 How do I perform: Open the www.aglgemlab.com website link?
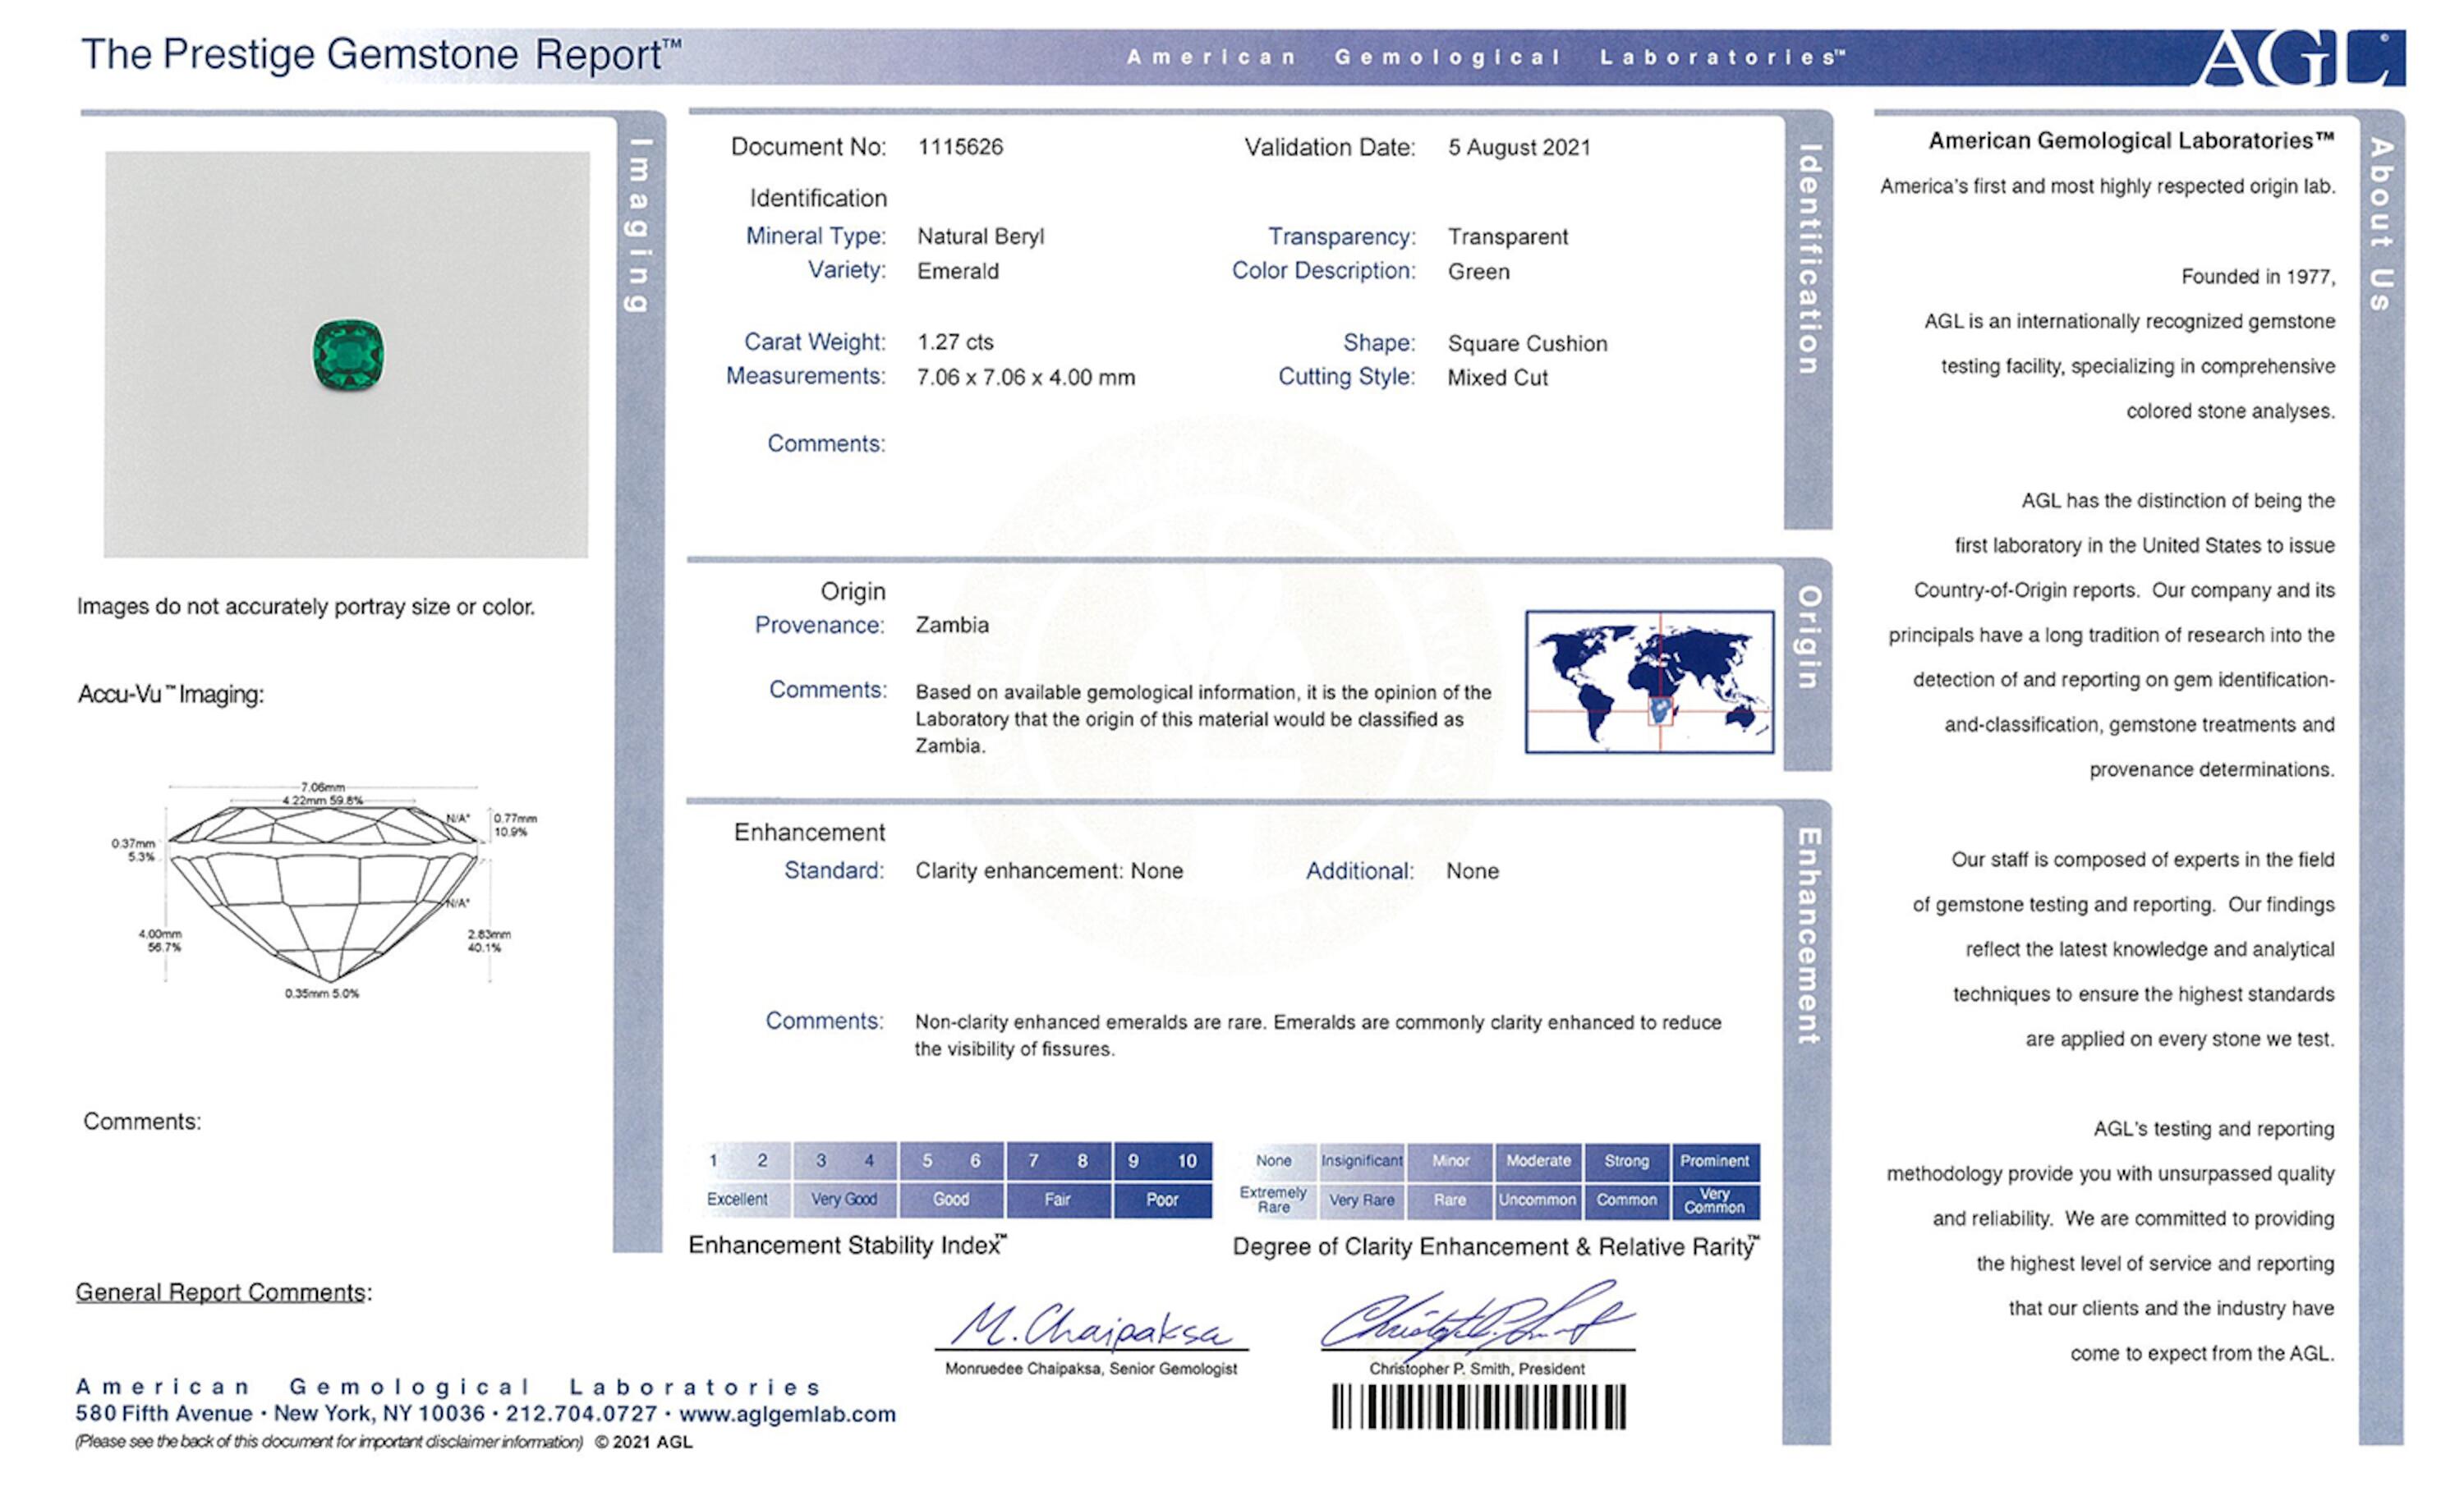(x=788, y=1414)
